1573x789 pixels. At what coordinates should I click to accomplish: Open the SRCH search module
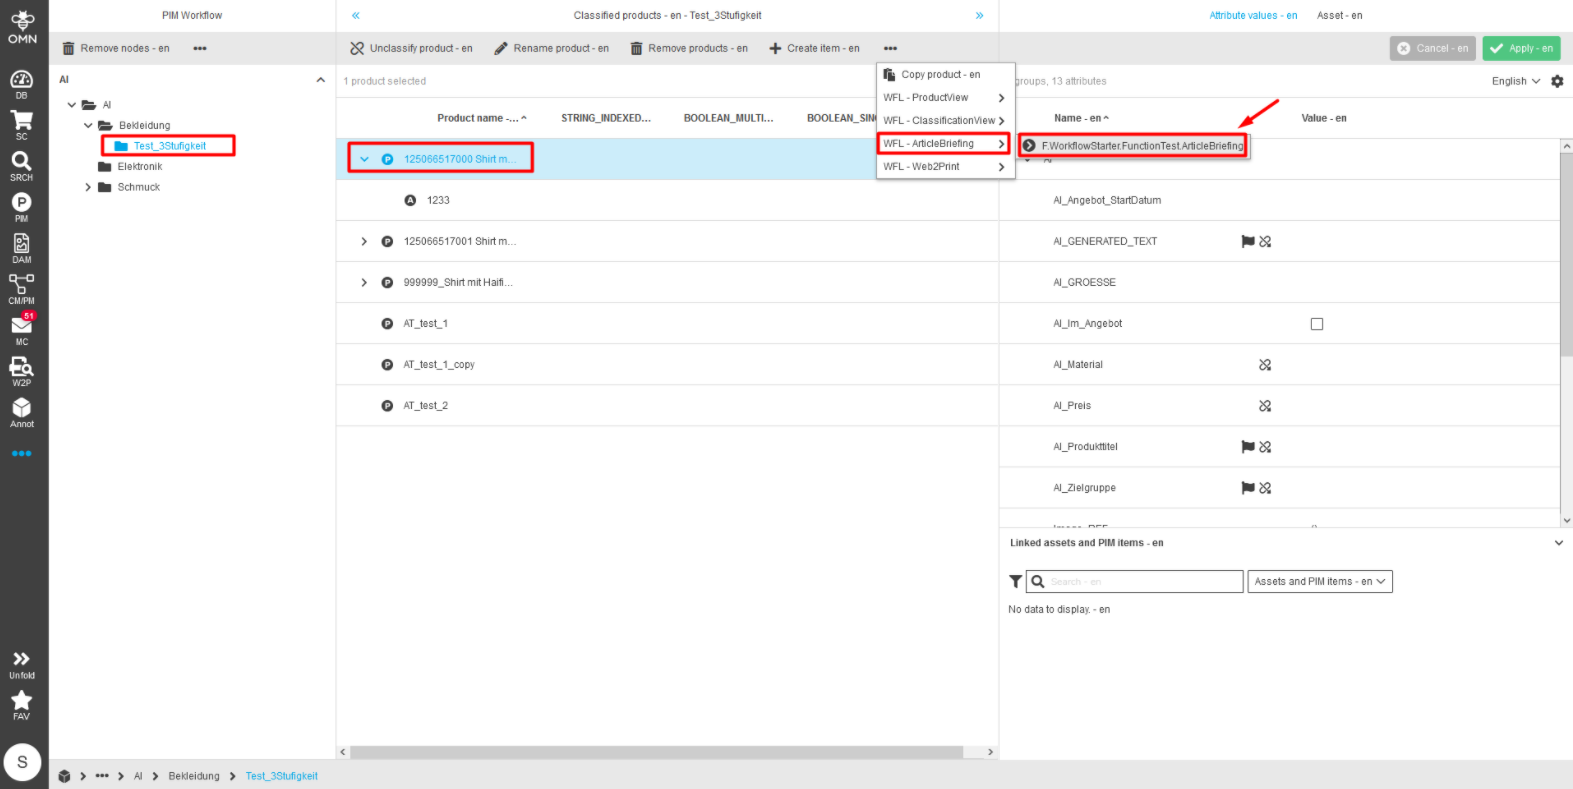(x=21, y=166)
